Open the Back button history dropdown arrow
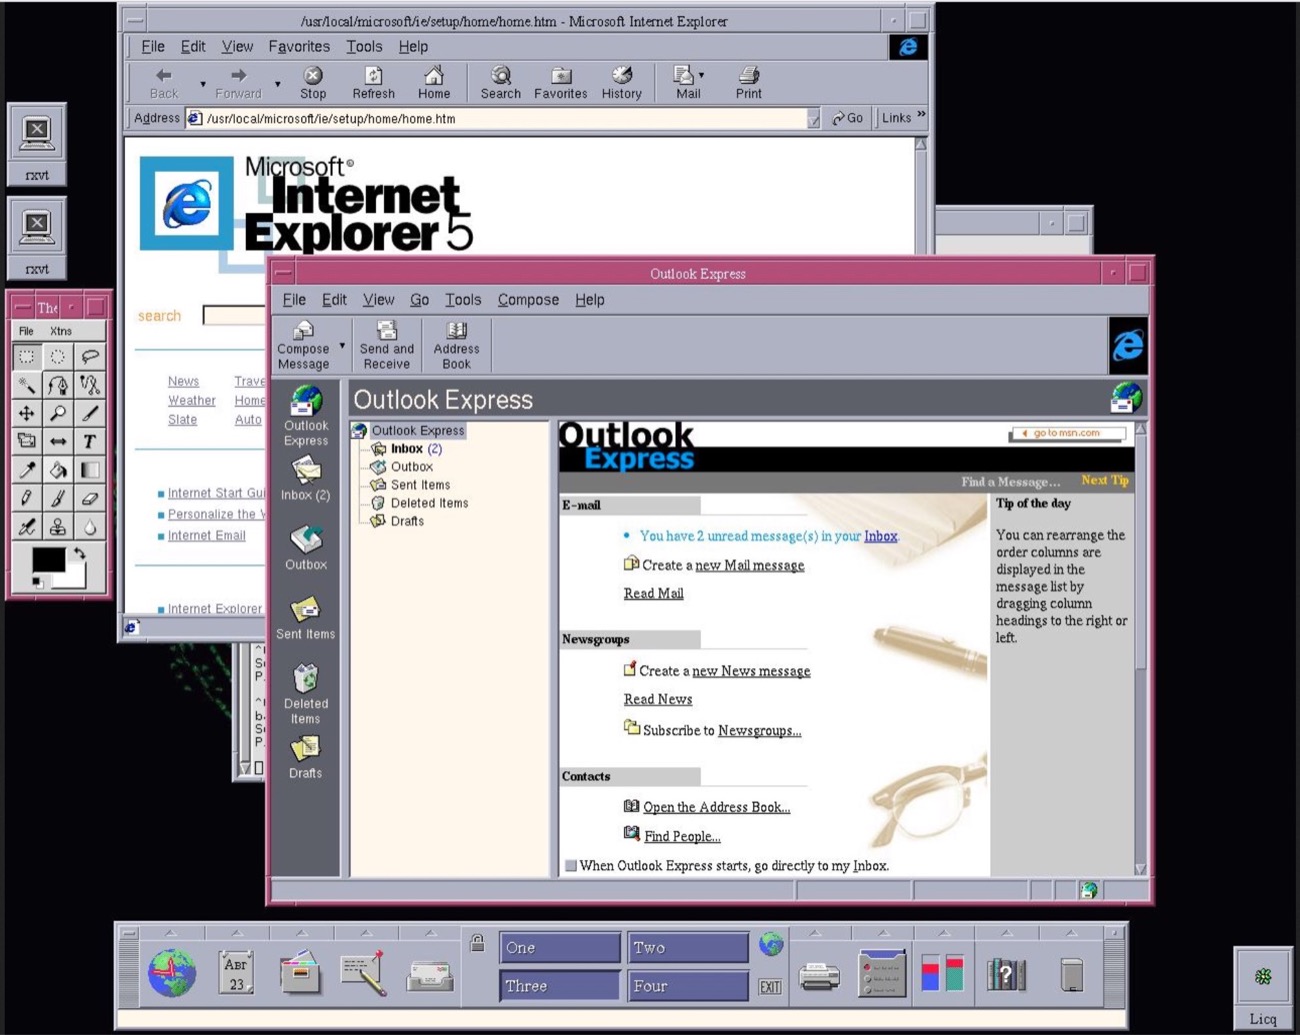 point(202,84)
